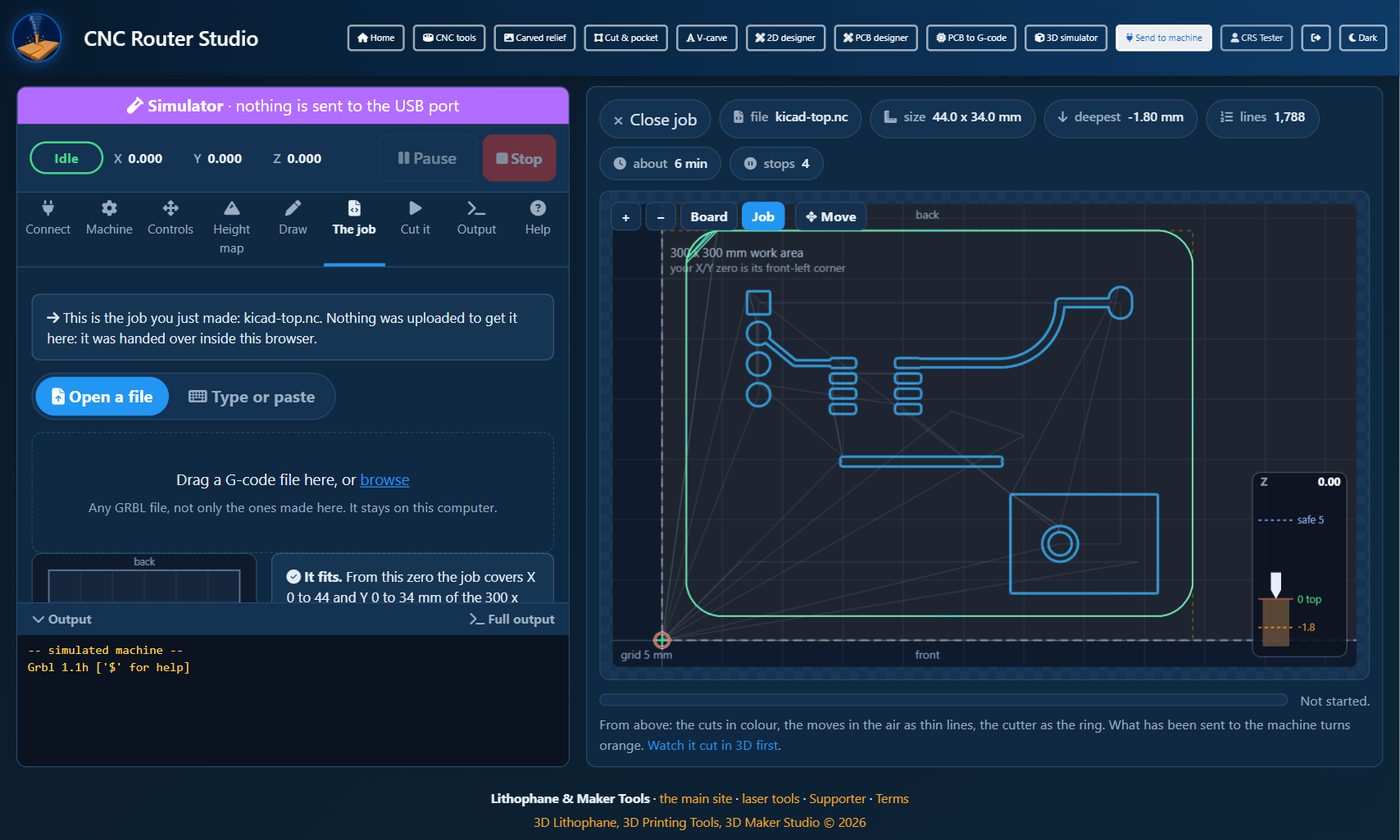Toggle Dark mode
Viewport: 1400px width, 840px height.
pyautogui.click(x=1363, y=38)
